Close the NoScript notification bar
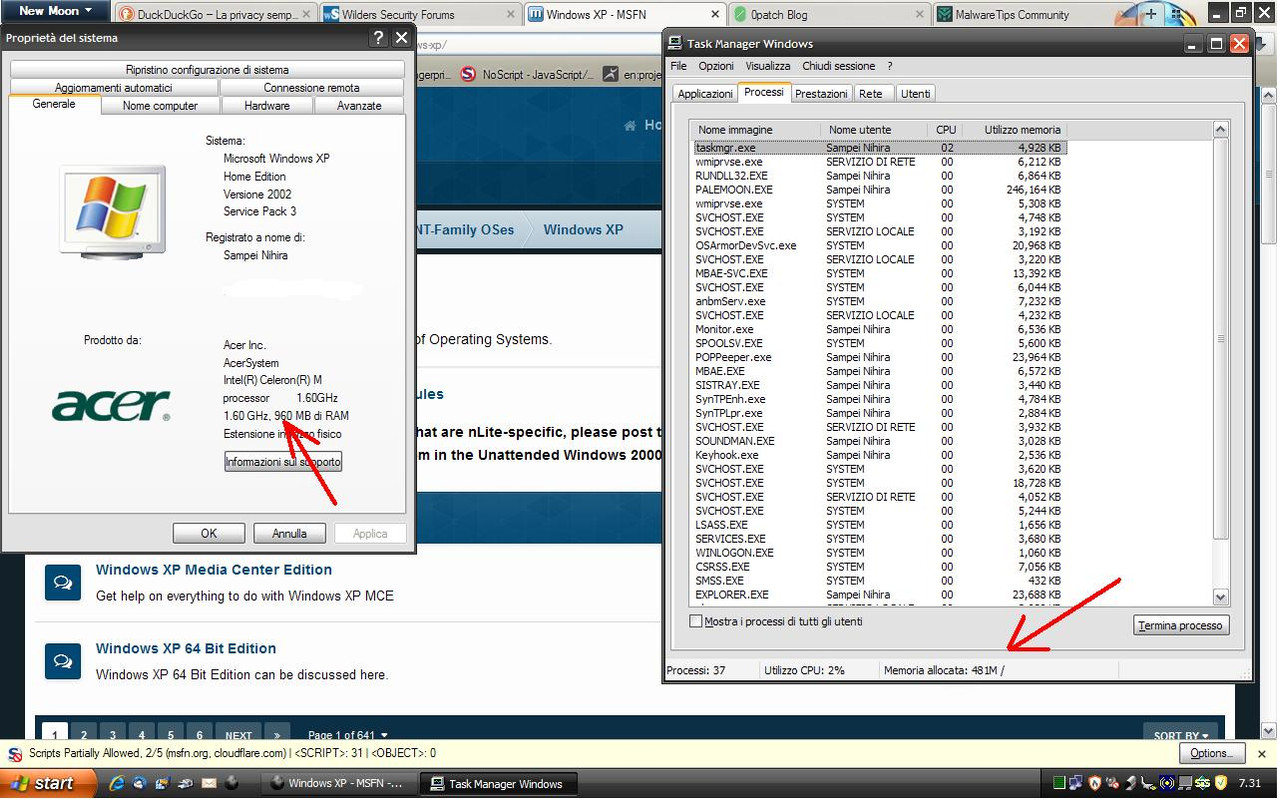Image resolution: width=1280 pixels, height=800 pixels. pos(1262,753)
